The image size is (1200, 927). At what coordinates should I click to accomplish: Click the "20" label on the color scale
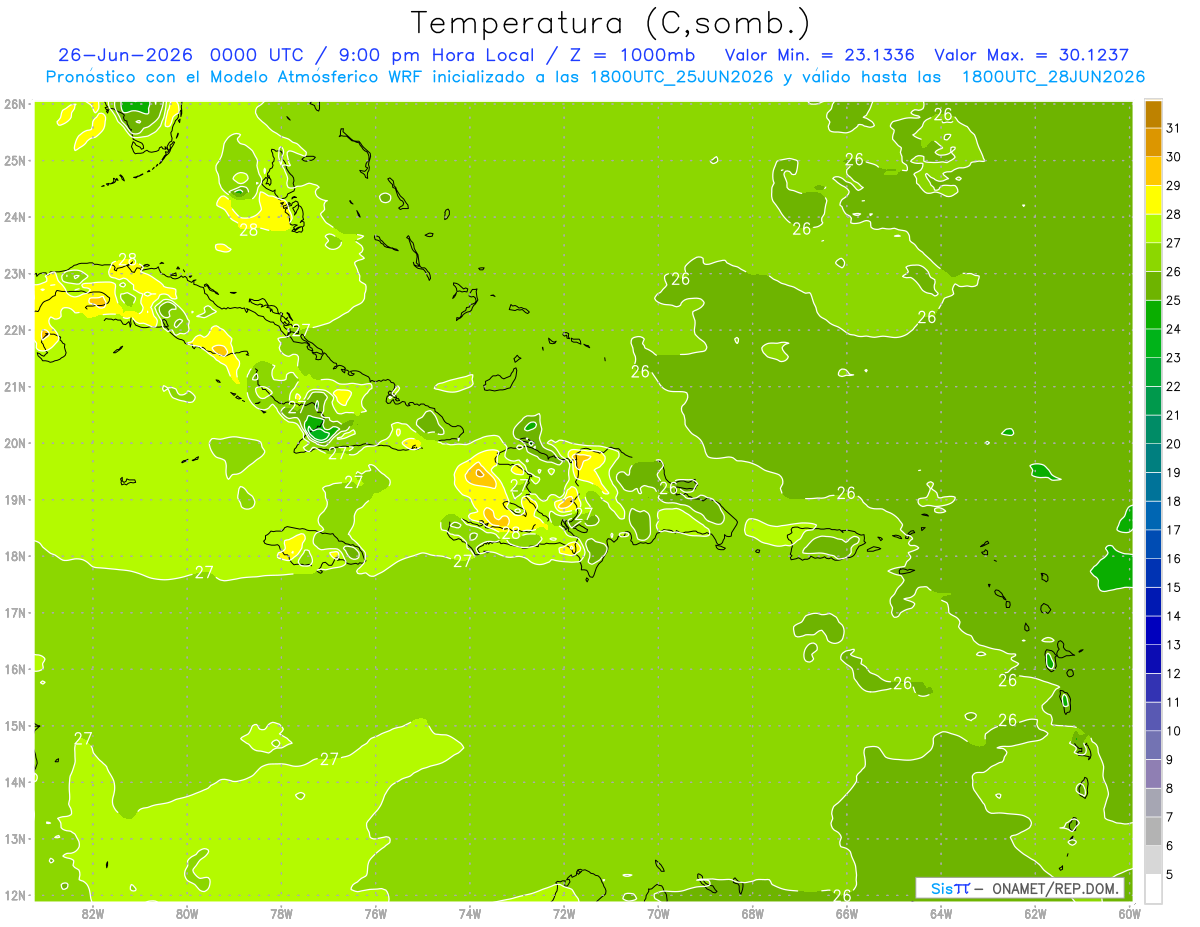1173,444
